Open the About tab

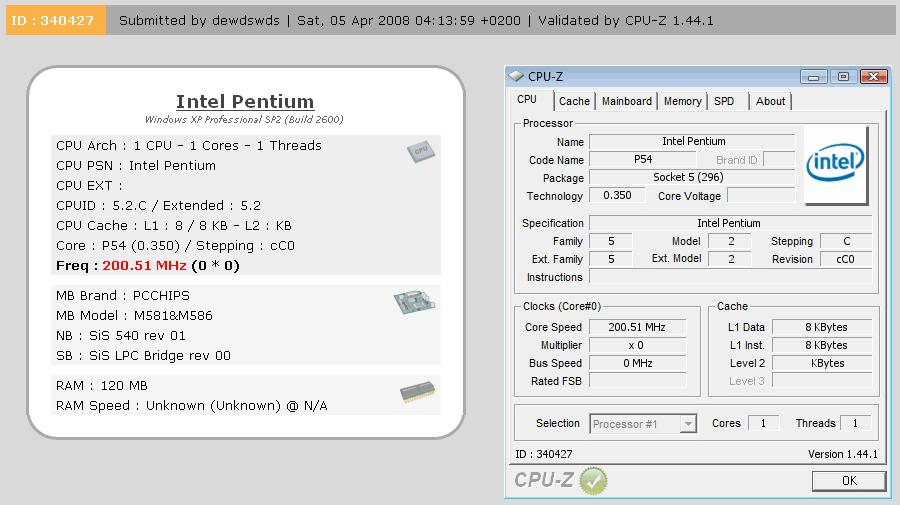point(770,102)
